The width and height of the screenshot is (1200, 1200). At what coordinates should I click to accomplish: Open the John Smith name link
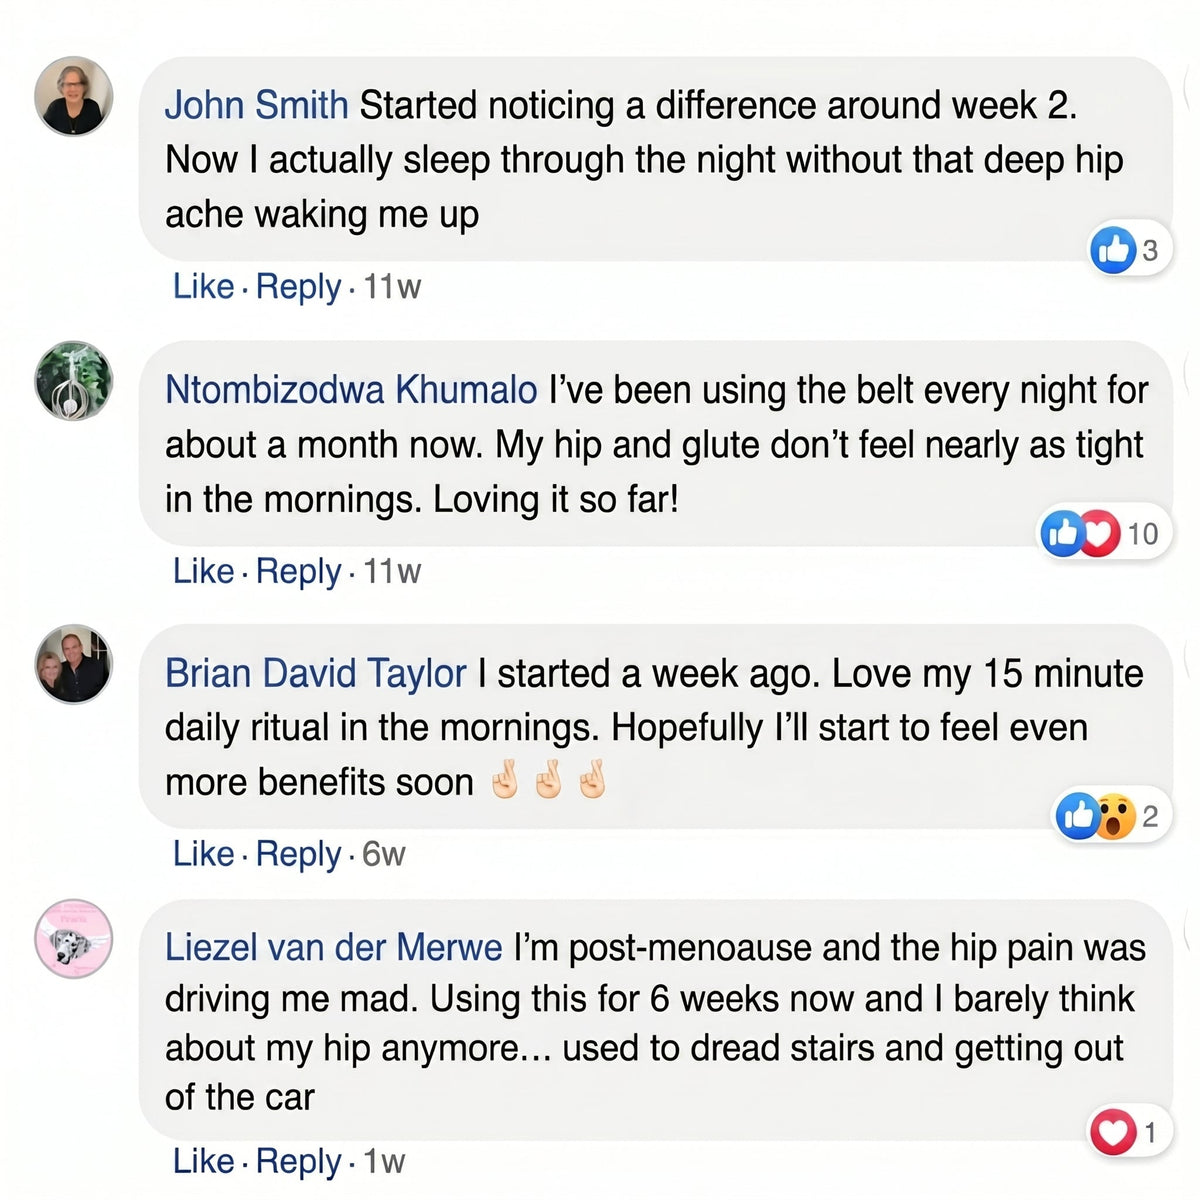point(256,105)
